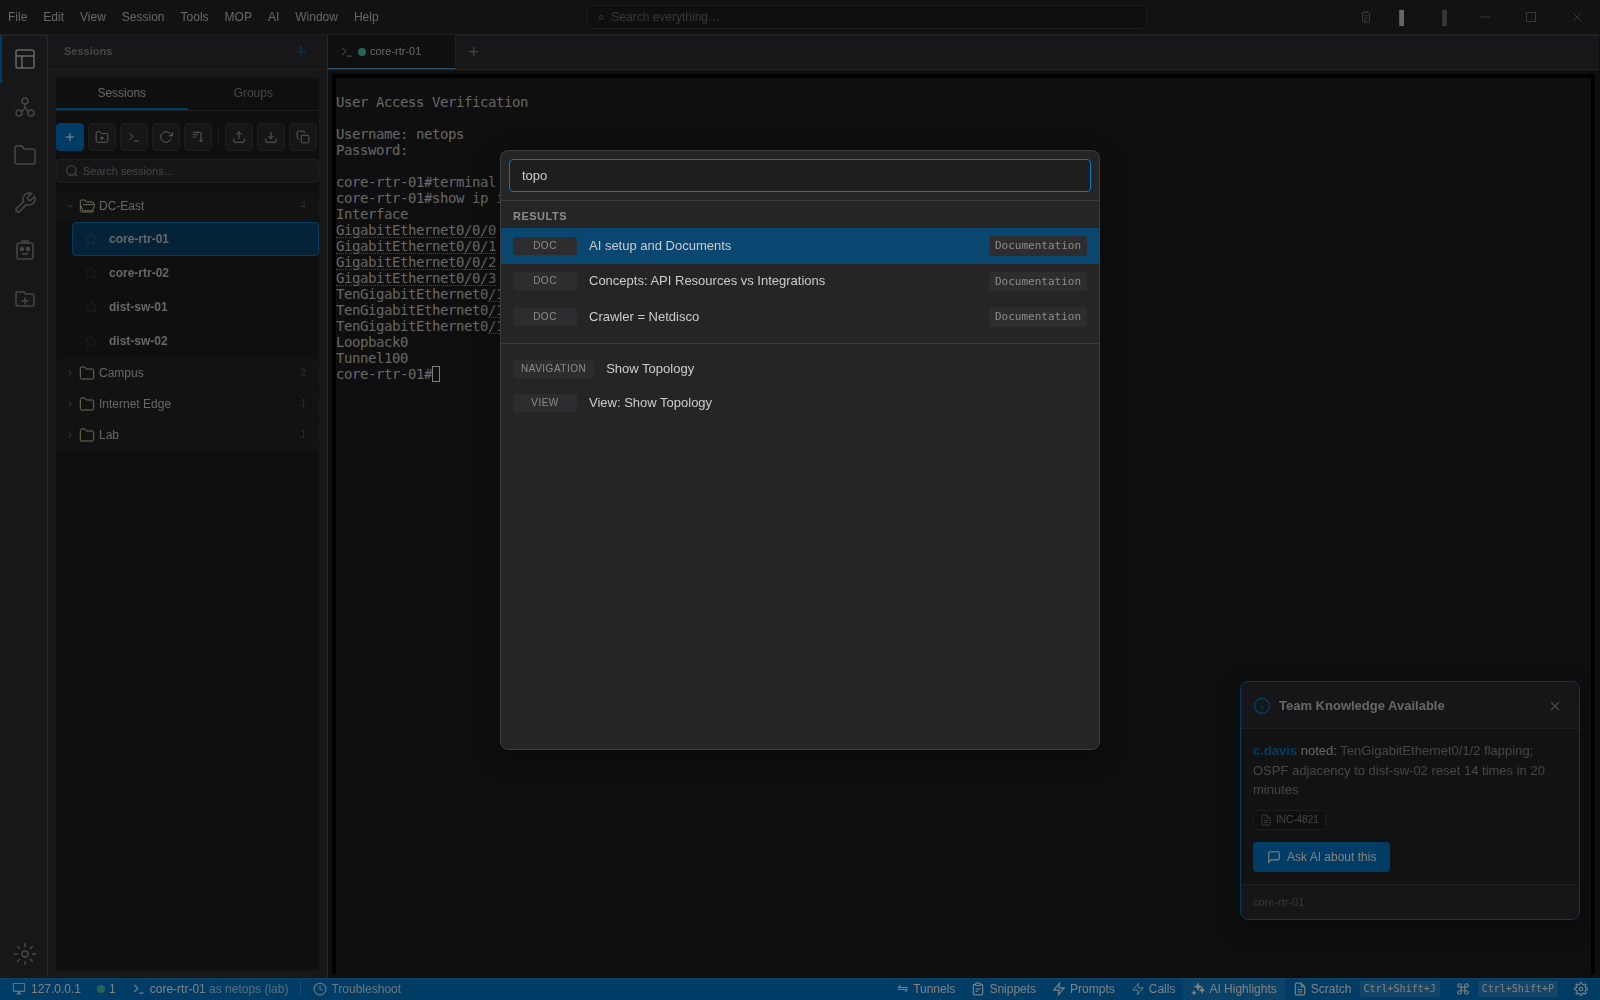Toggle favorite star for core-rtr-01
Image resolution: width=1600 pixels, height=1000 pixels.
(x=91, y=239)
